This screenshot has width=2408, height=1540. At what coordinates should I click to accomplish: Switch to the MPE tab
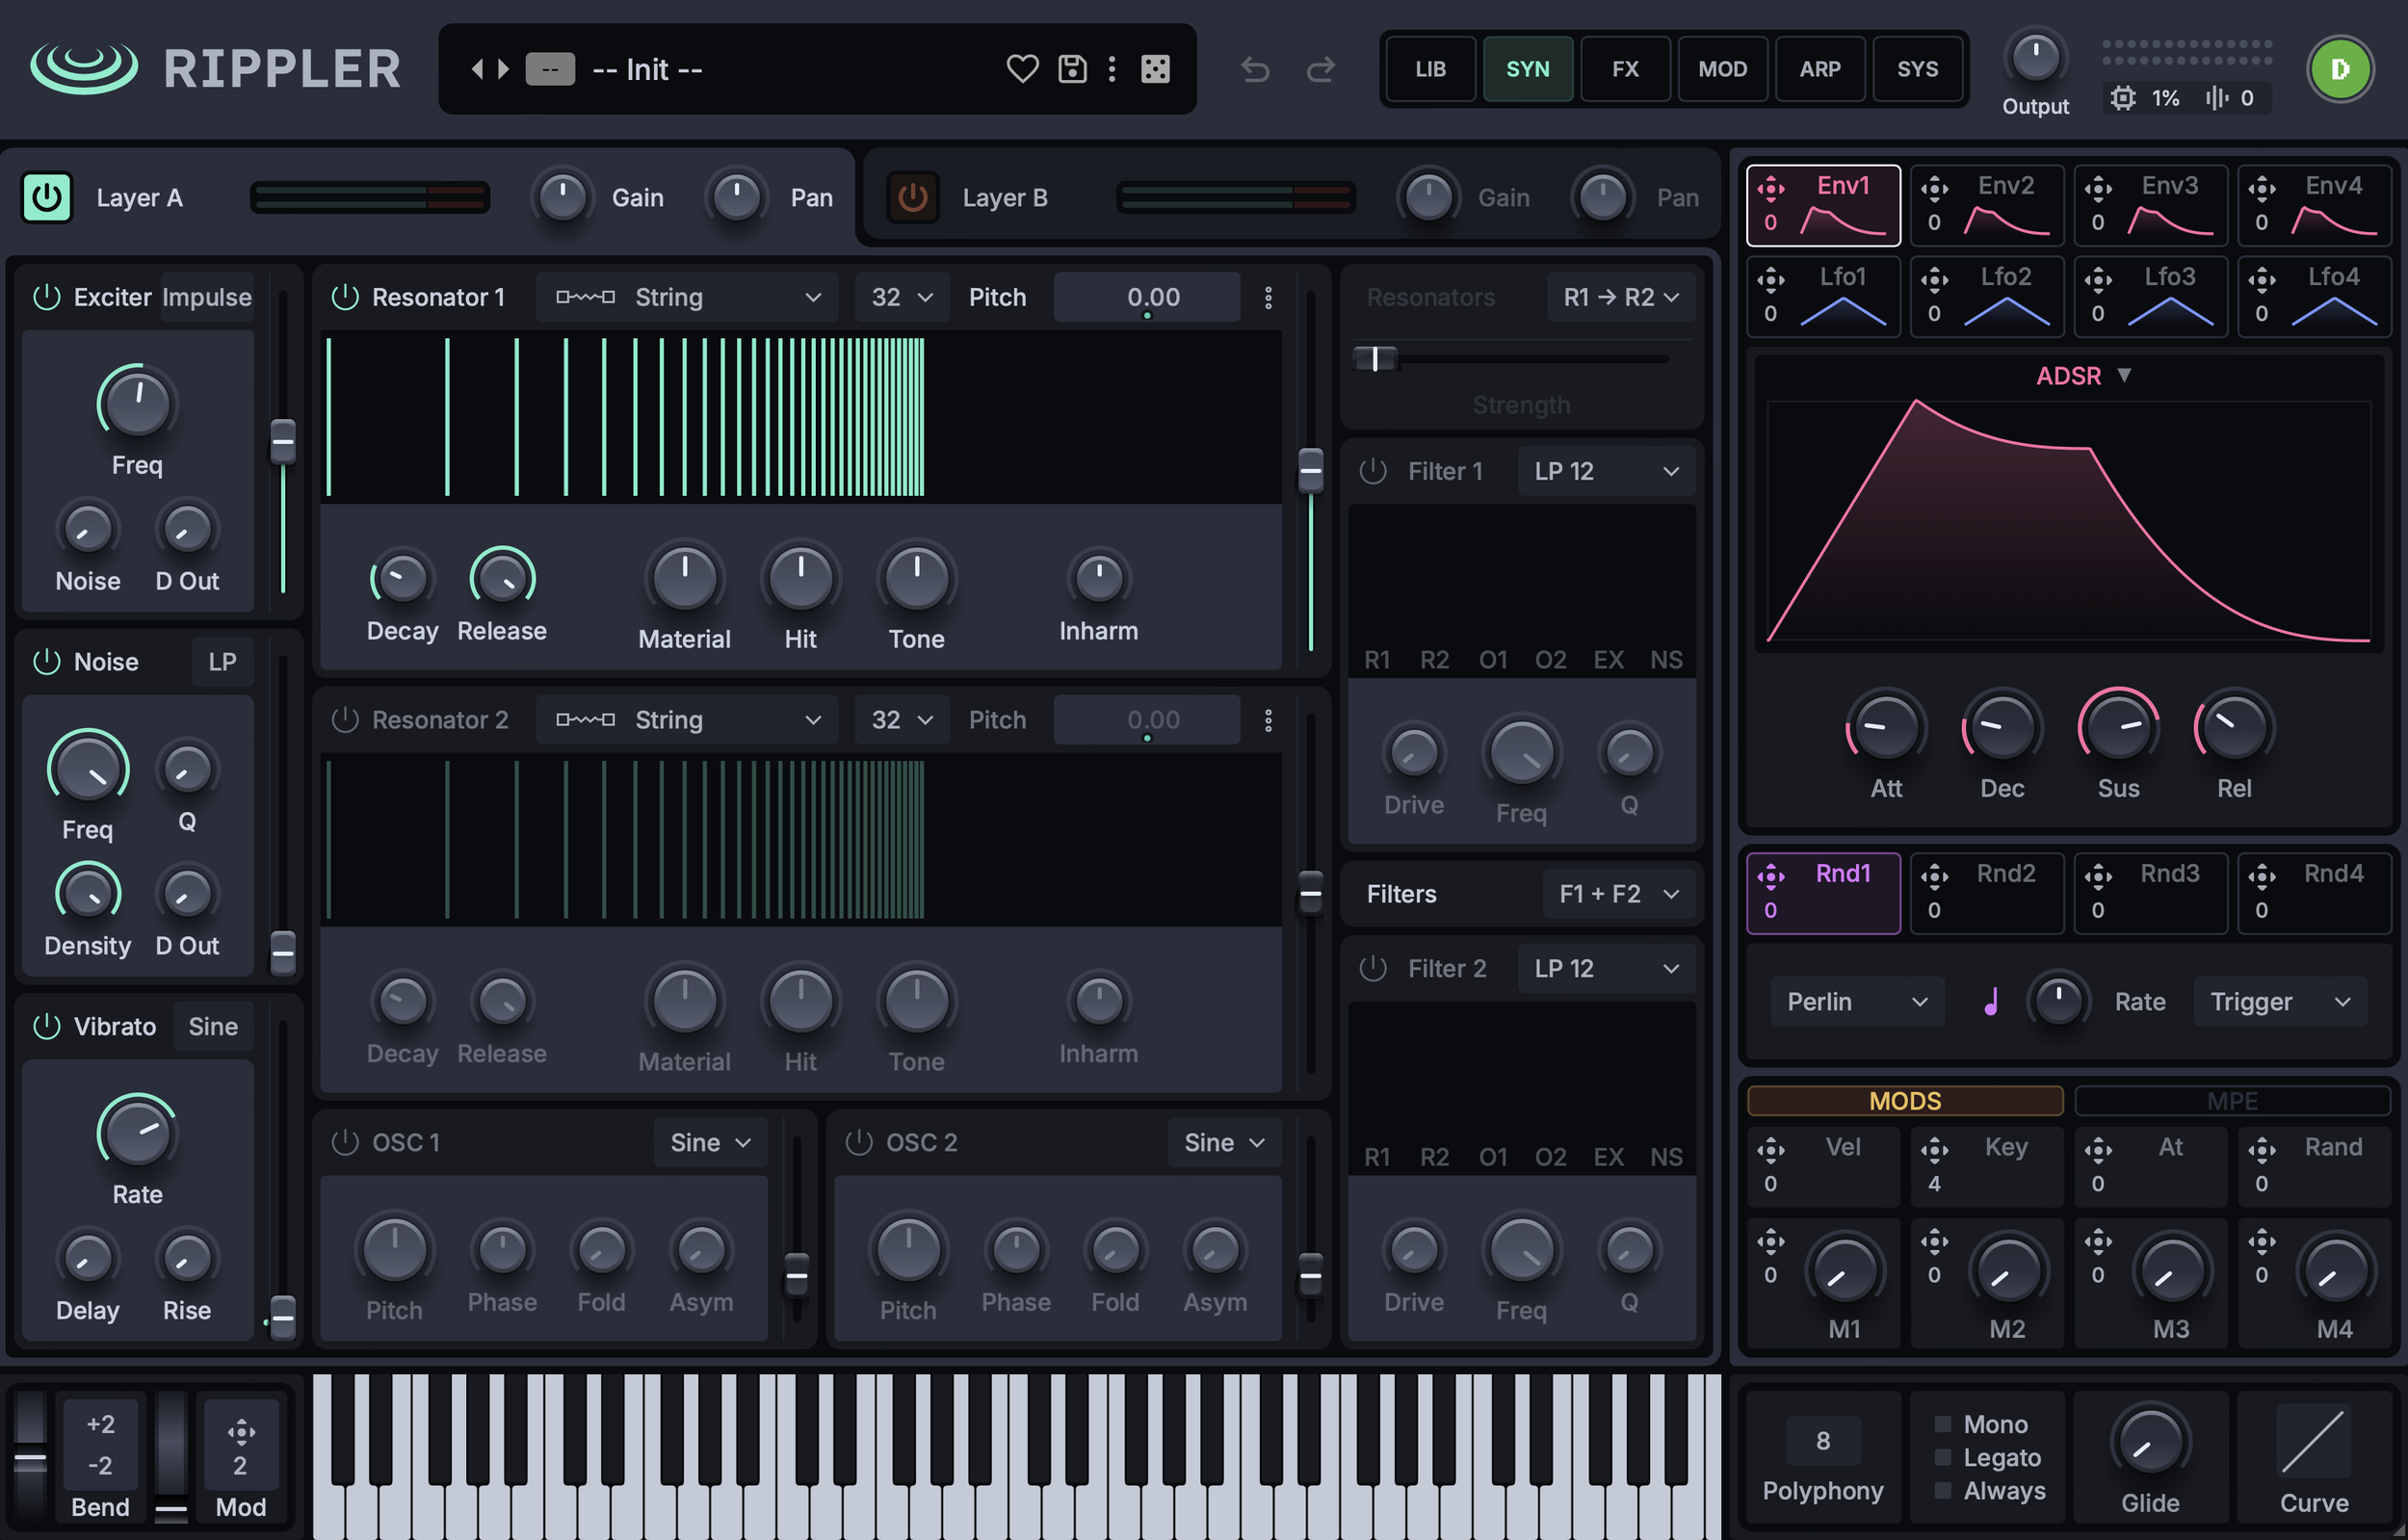click(2232, 1100)
